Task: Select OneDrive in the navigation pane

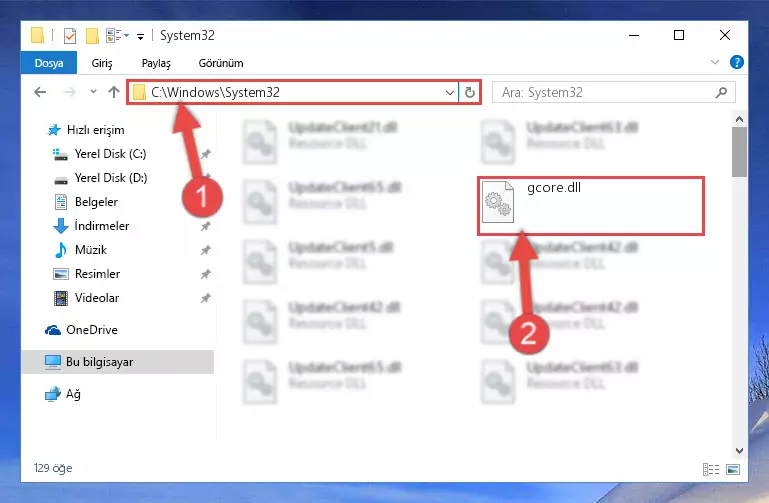Action: pos(81,330)
